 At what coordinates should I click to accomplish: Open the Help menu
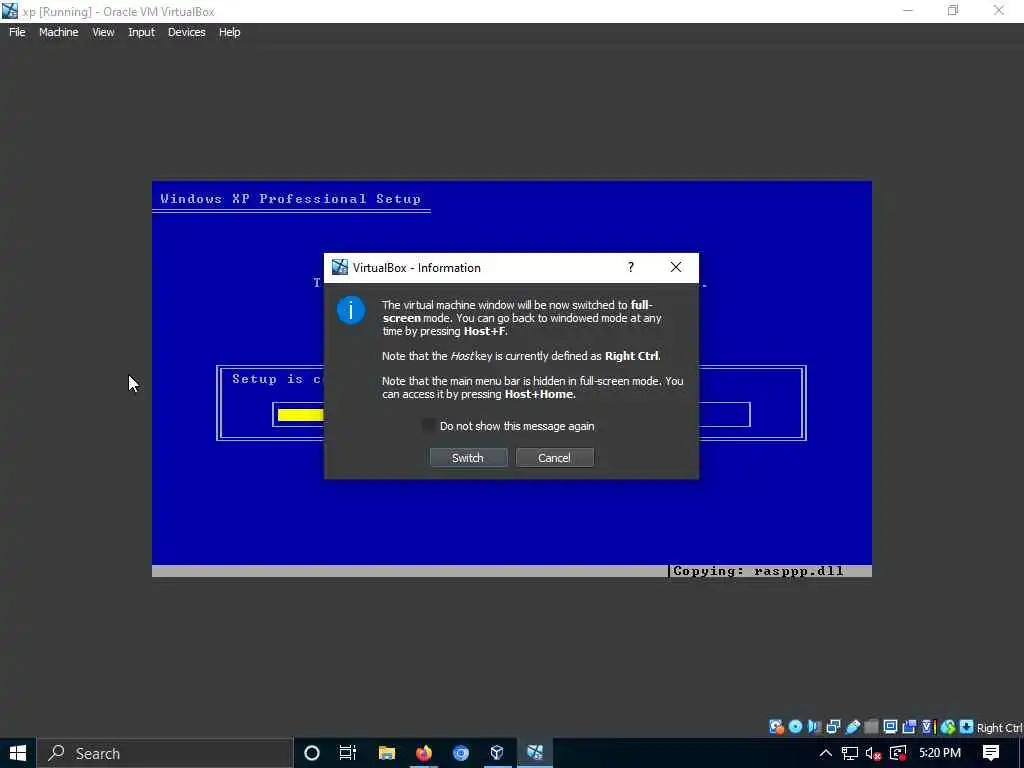[229, 32]
